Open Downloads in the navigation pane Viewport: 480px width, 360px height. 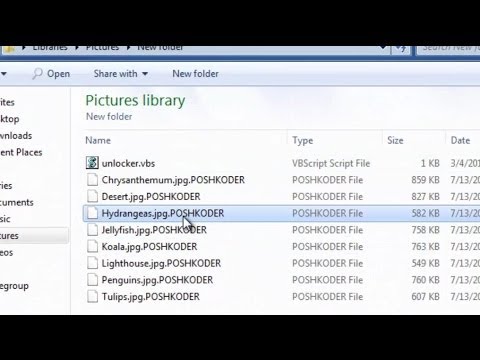pyautogui.click(x=16, y=136)
